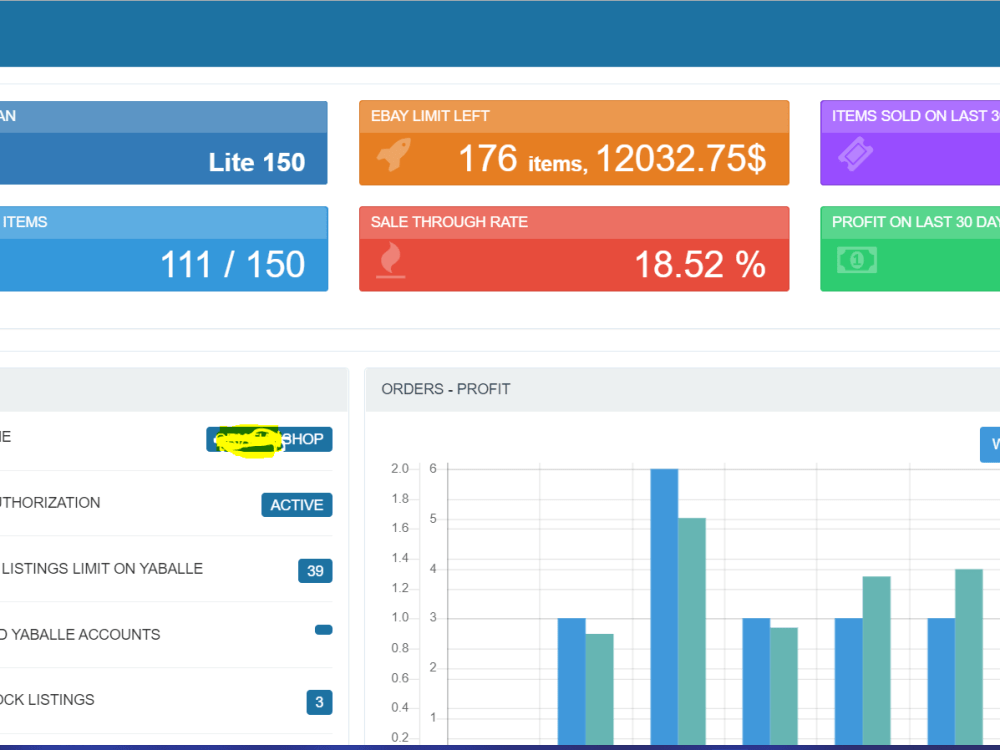Viewport: 1000px width, 750px height.
Task: Click the LISTINGS LIMIT ON YABALLE row label
Action: click(x=102, y=568)
